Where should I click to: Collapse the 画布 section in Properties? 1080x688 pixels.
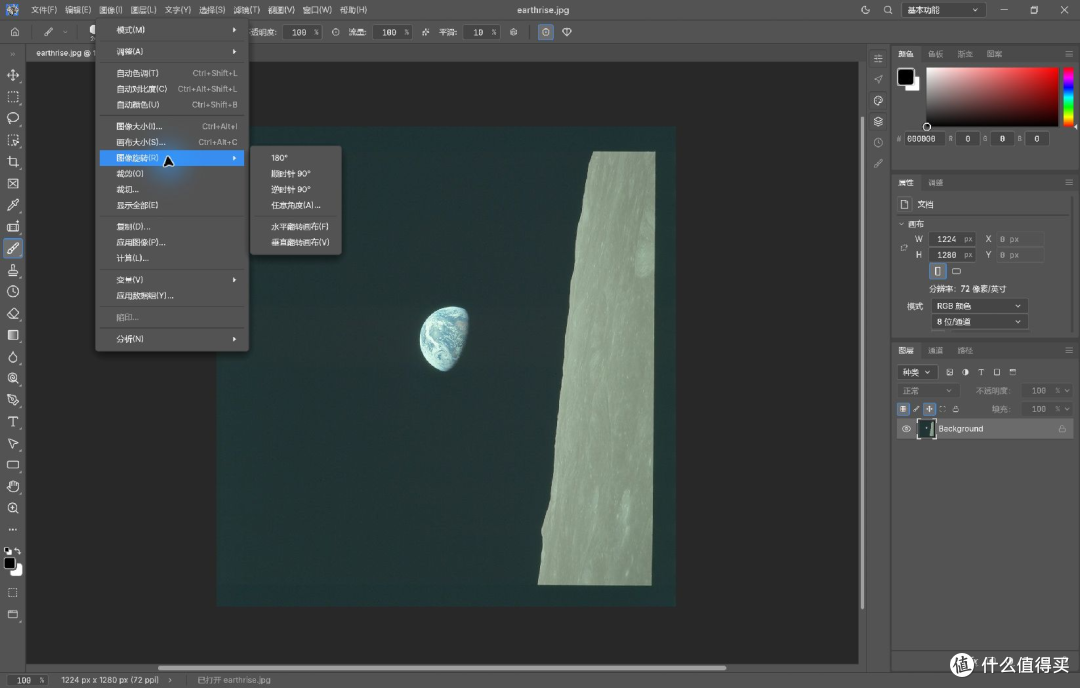902,224
